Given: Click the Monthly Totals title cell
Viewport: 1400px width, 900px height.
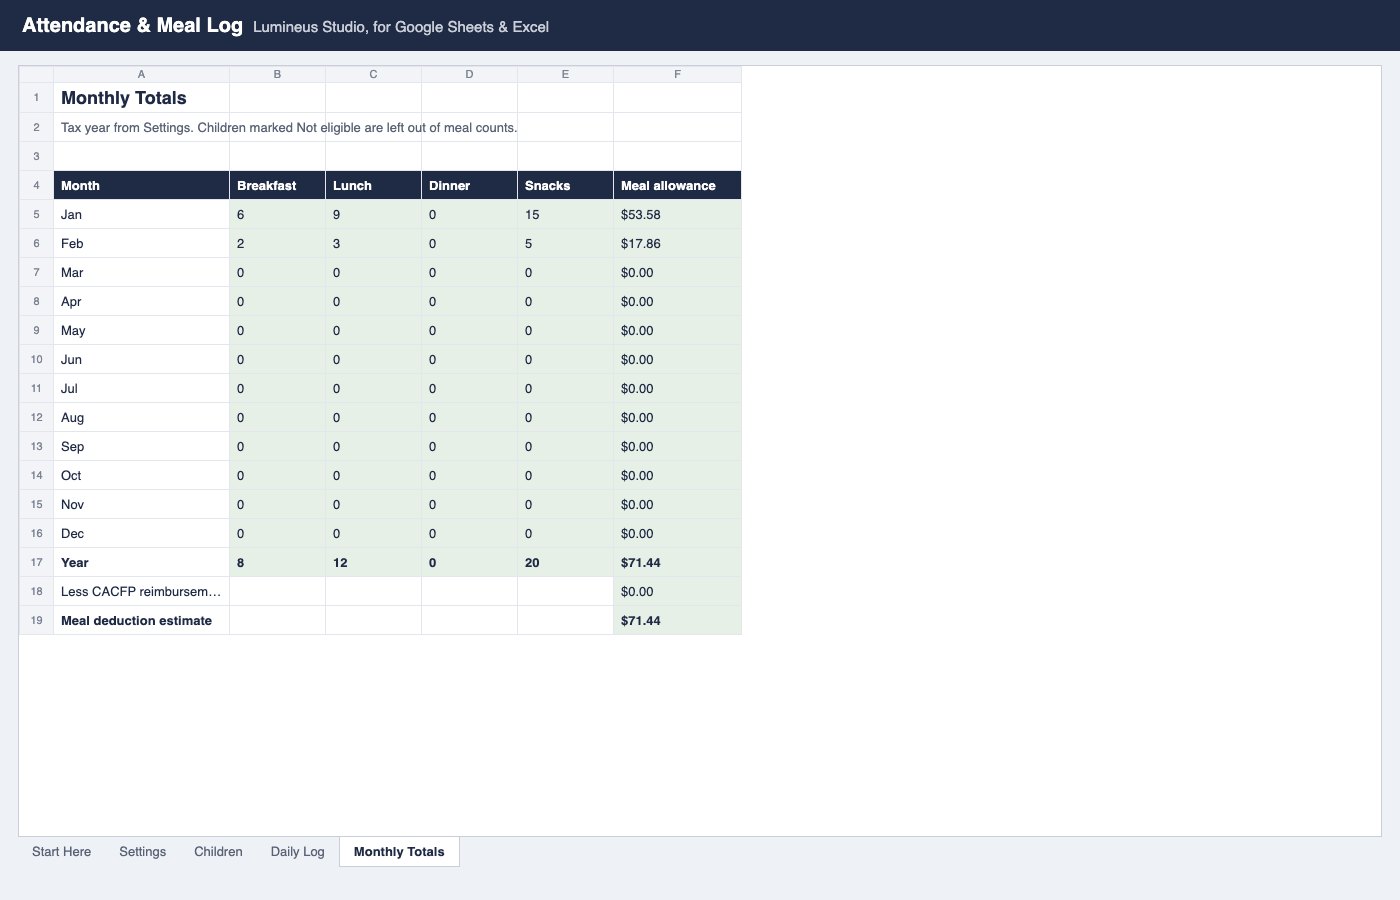Looking at the screenshot, I should [x=141, y=98].
